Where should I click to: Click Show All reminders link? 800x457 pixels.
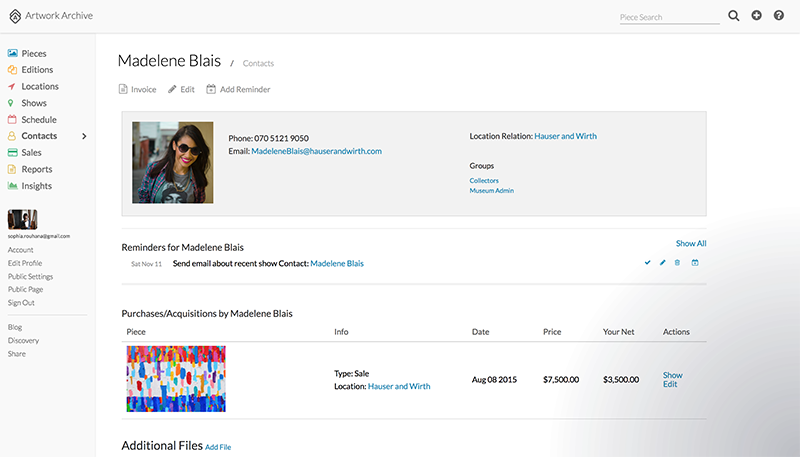(691, 243)
